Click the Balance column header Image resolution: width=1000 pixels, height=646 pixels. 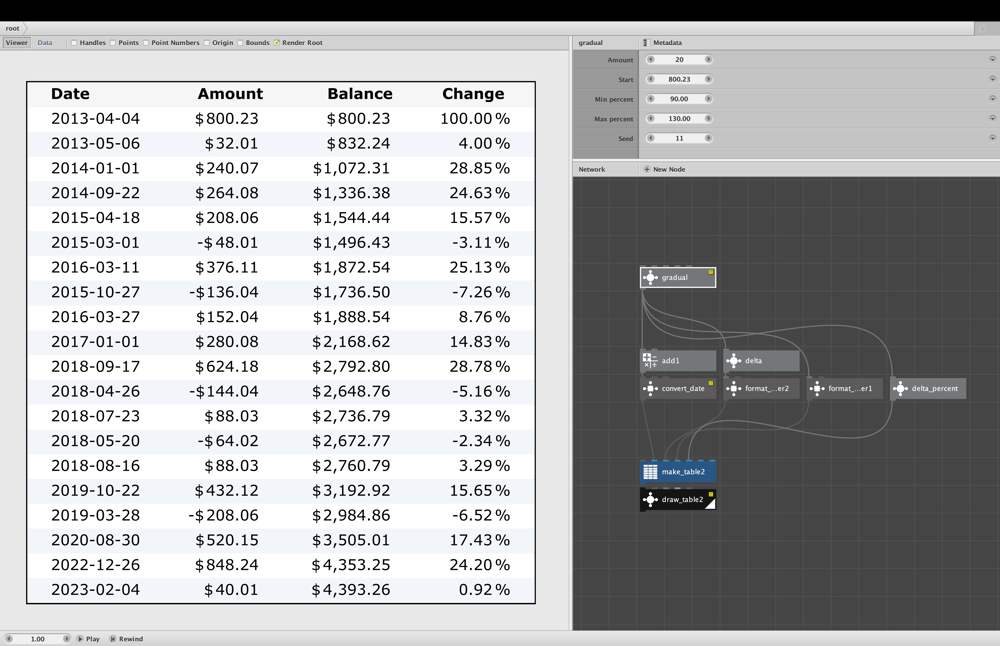coord(360,94)
